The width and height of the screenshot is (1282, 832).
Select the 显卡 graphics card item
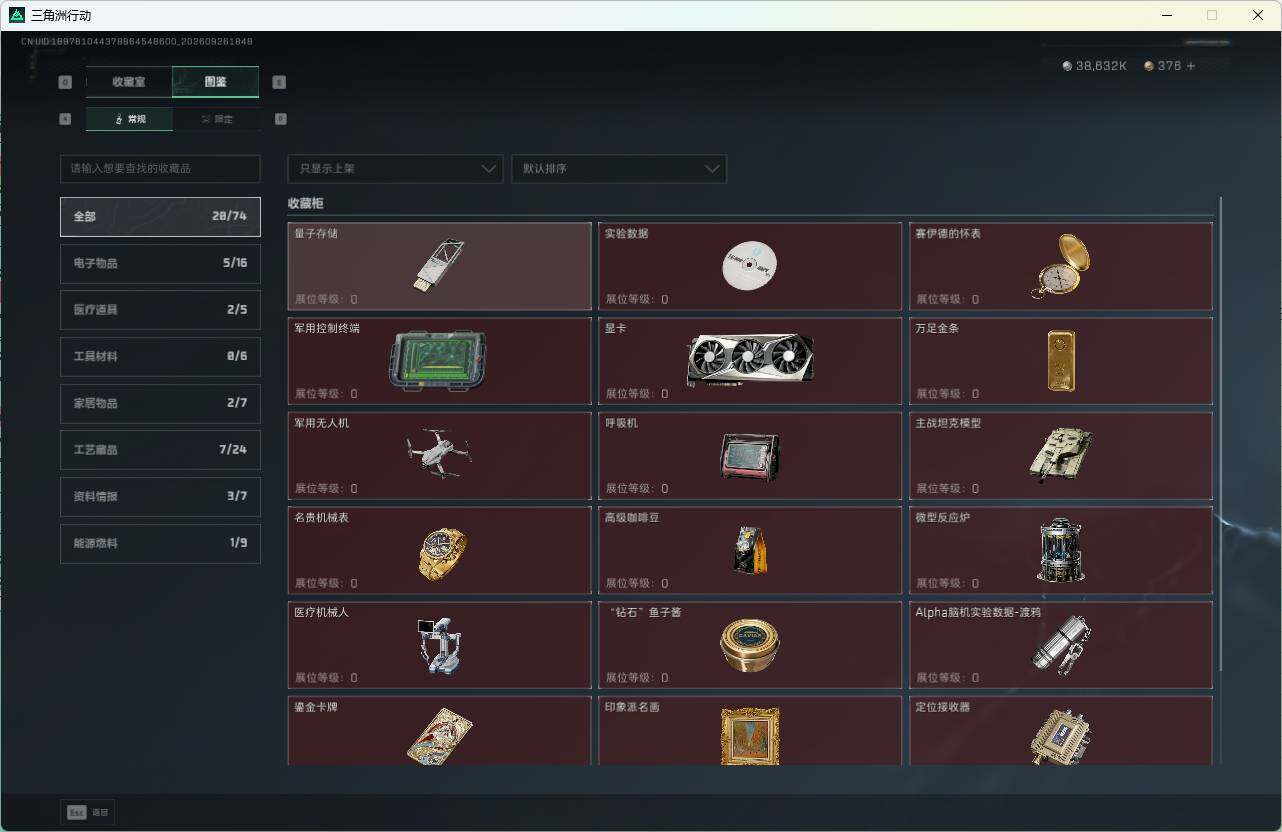tap(750, 361)
